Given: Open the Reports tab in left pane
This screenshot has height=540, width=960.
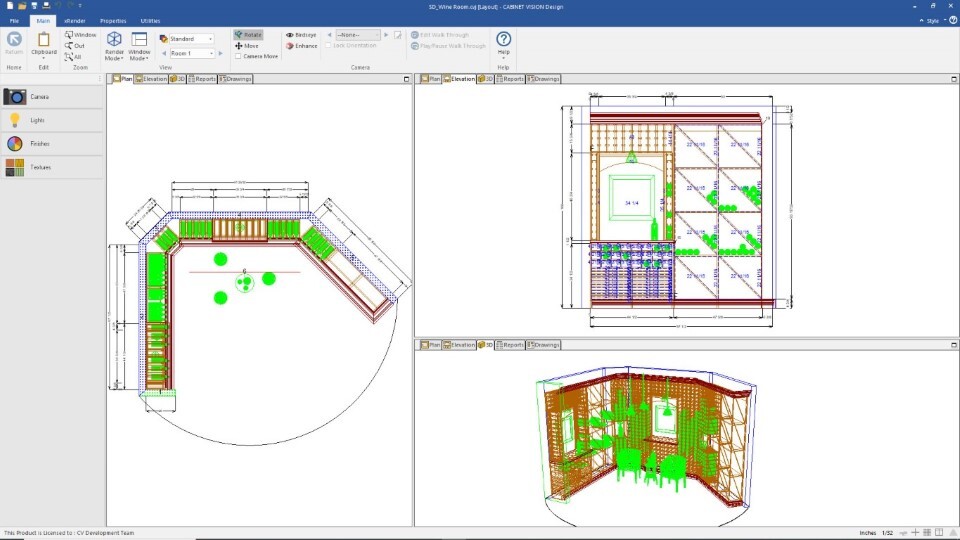Looking at the screenshot, I should click(202, 79).
